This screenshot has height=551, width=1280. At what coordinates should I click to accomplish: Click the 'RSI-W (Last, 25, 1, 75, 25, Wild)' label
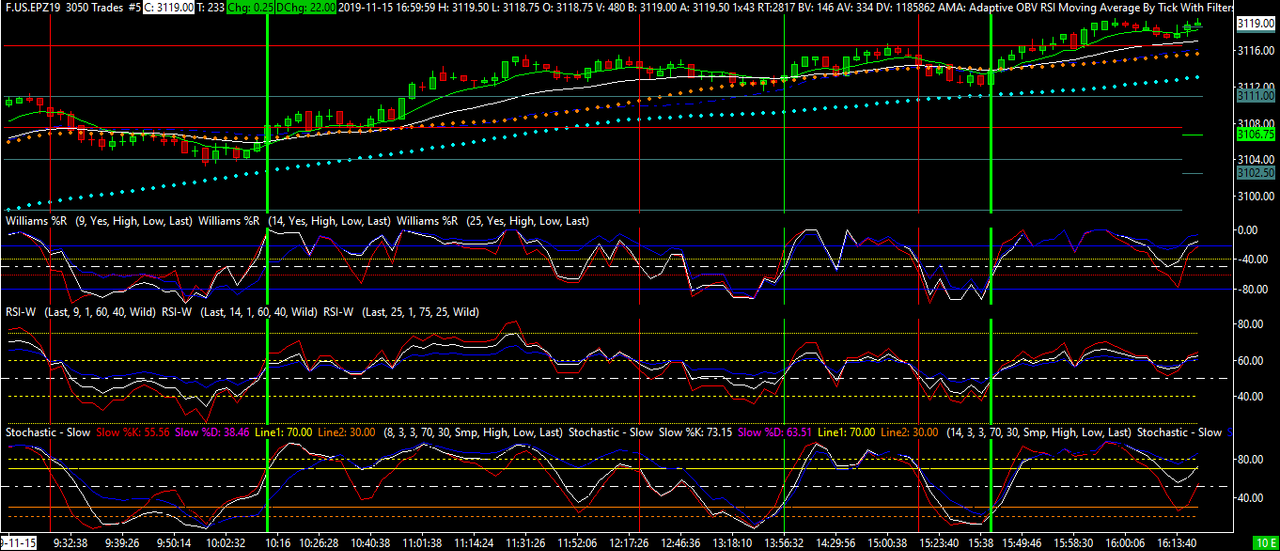pos(401,312)
